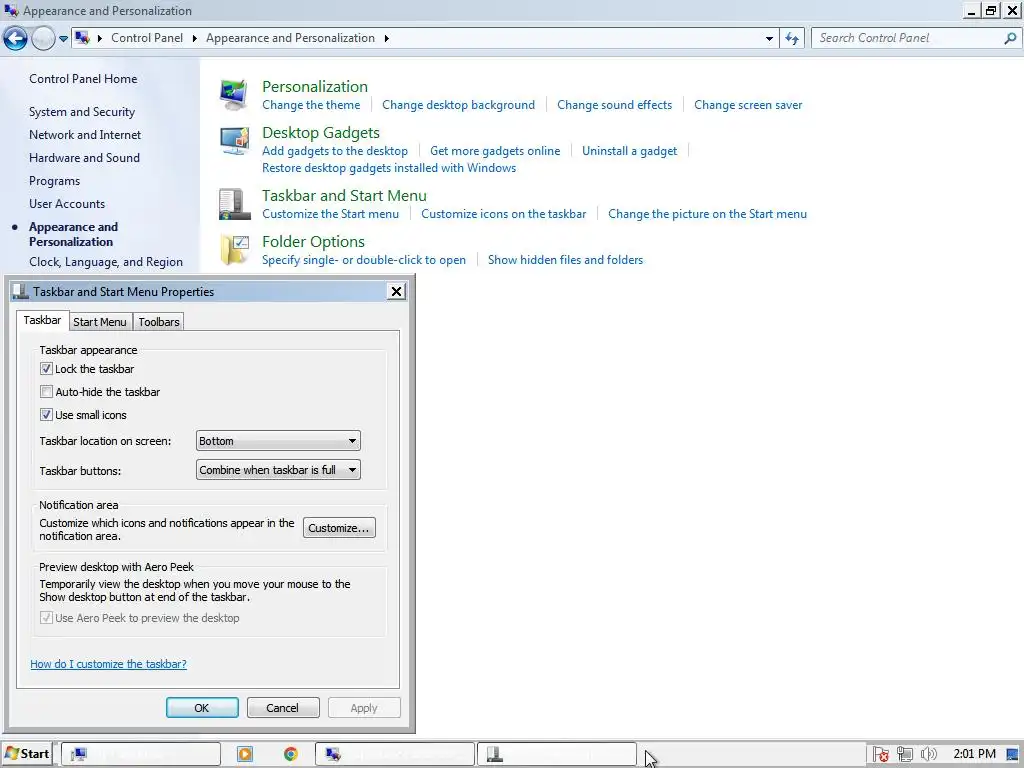Open the media player icon in taskbar

point(245,754)
